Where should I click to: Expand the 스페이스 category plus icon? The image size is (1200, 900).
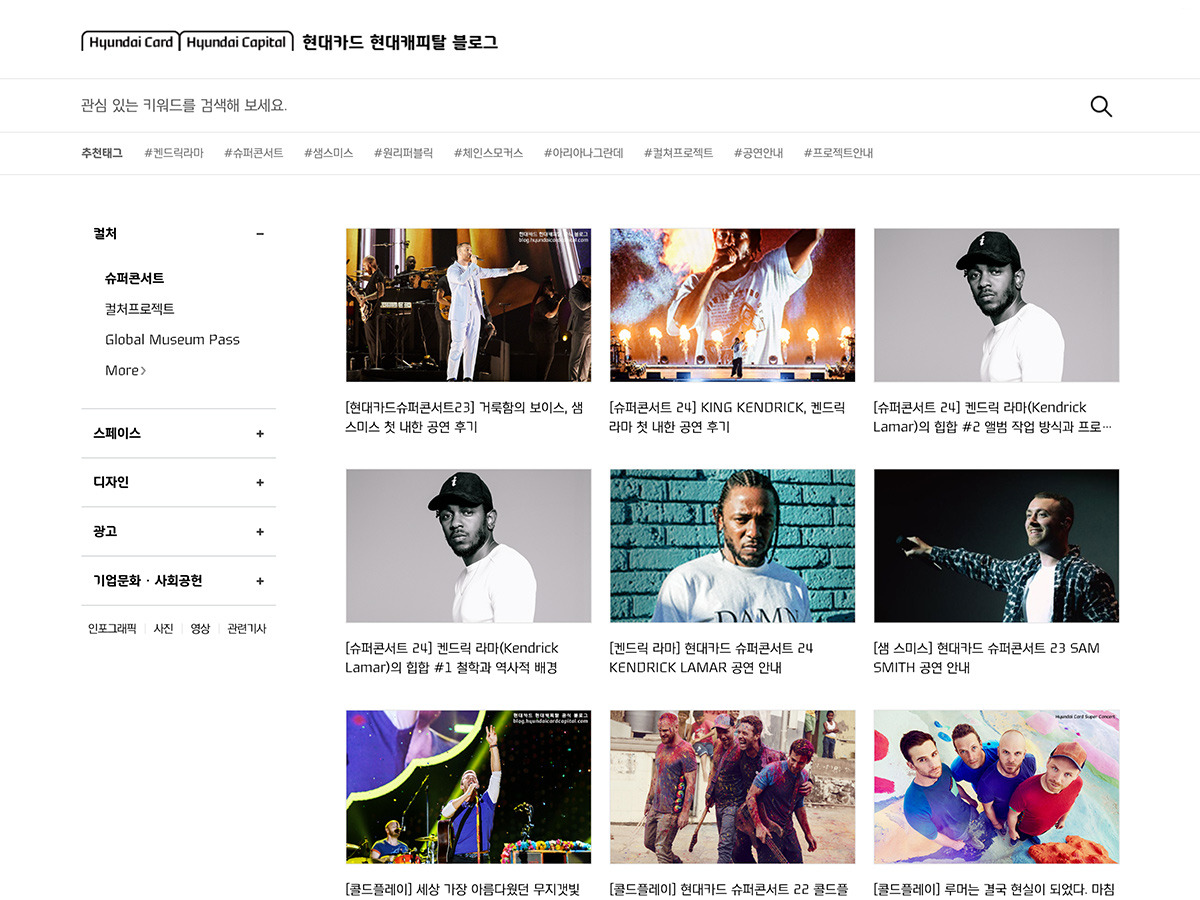260,434
